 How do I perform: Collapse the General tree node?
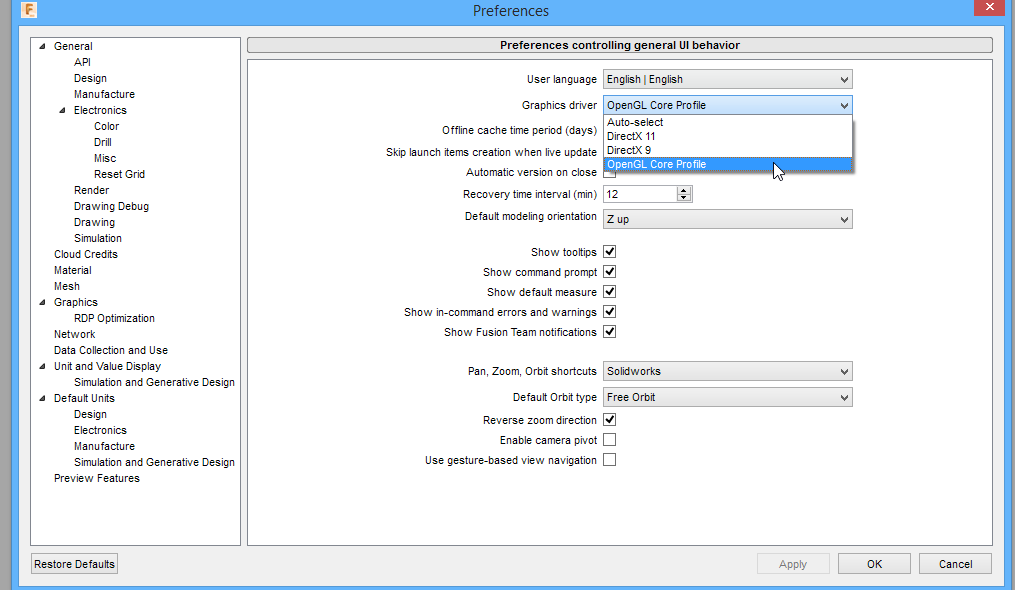[x=42, y=46]
